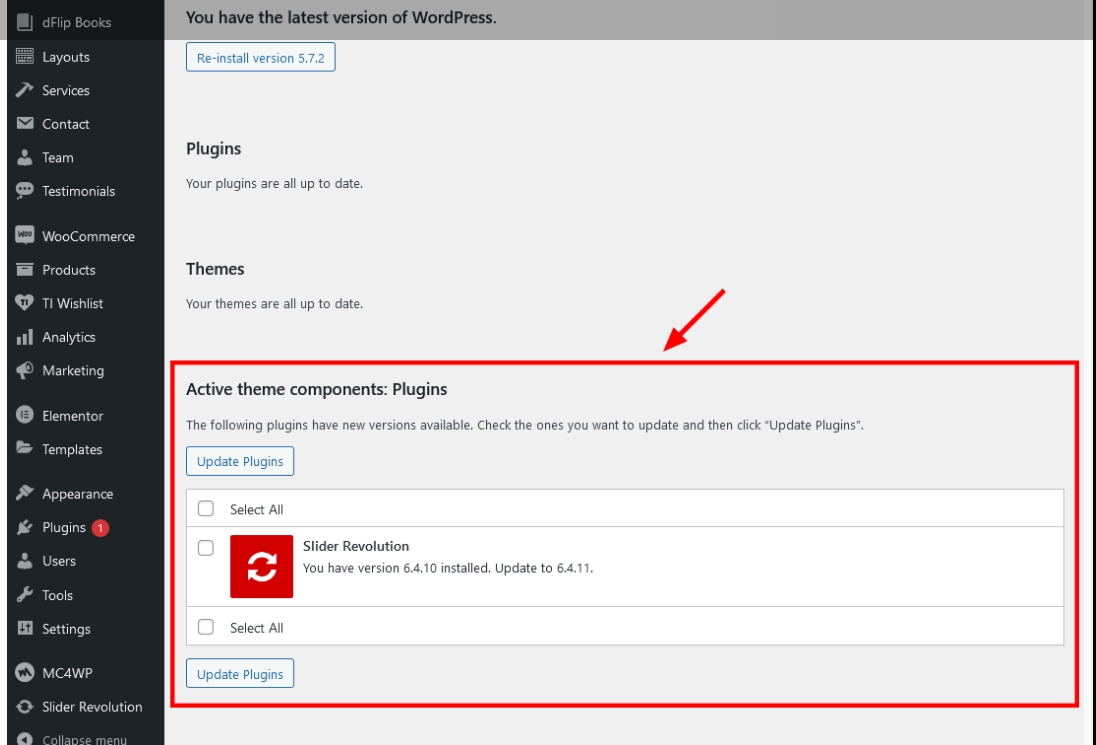Click the Re-install version 5.7.2 button
This screenshot has height=745, width=1096.
tap(261, 57)
